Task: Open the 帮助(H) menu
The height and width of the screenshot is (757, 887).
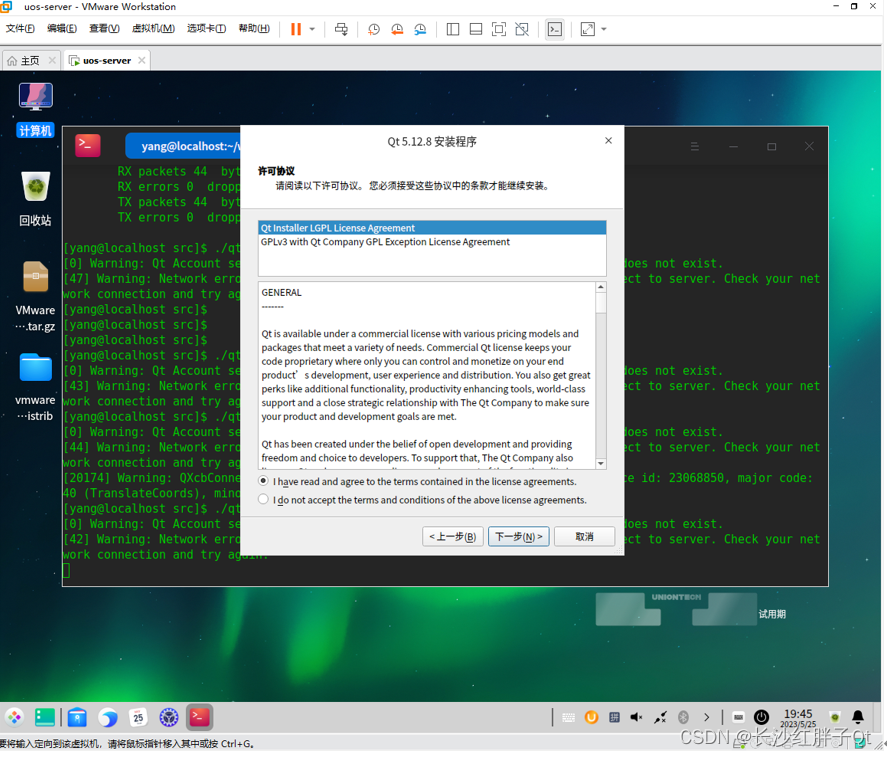Action: pos(254,28)
